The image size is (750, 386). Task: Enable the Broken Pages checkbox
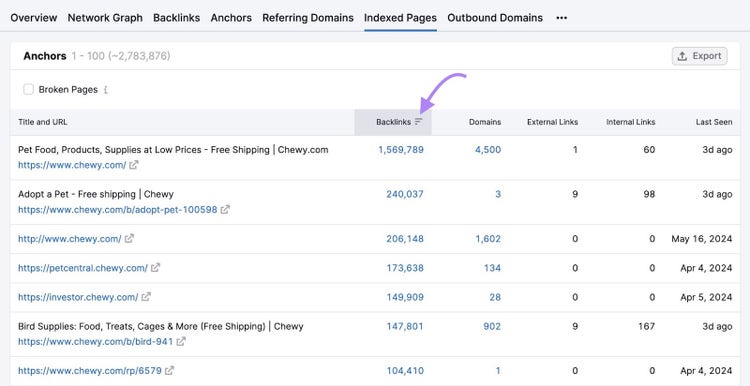(29, 89)
